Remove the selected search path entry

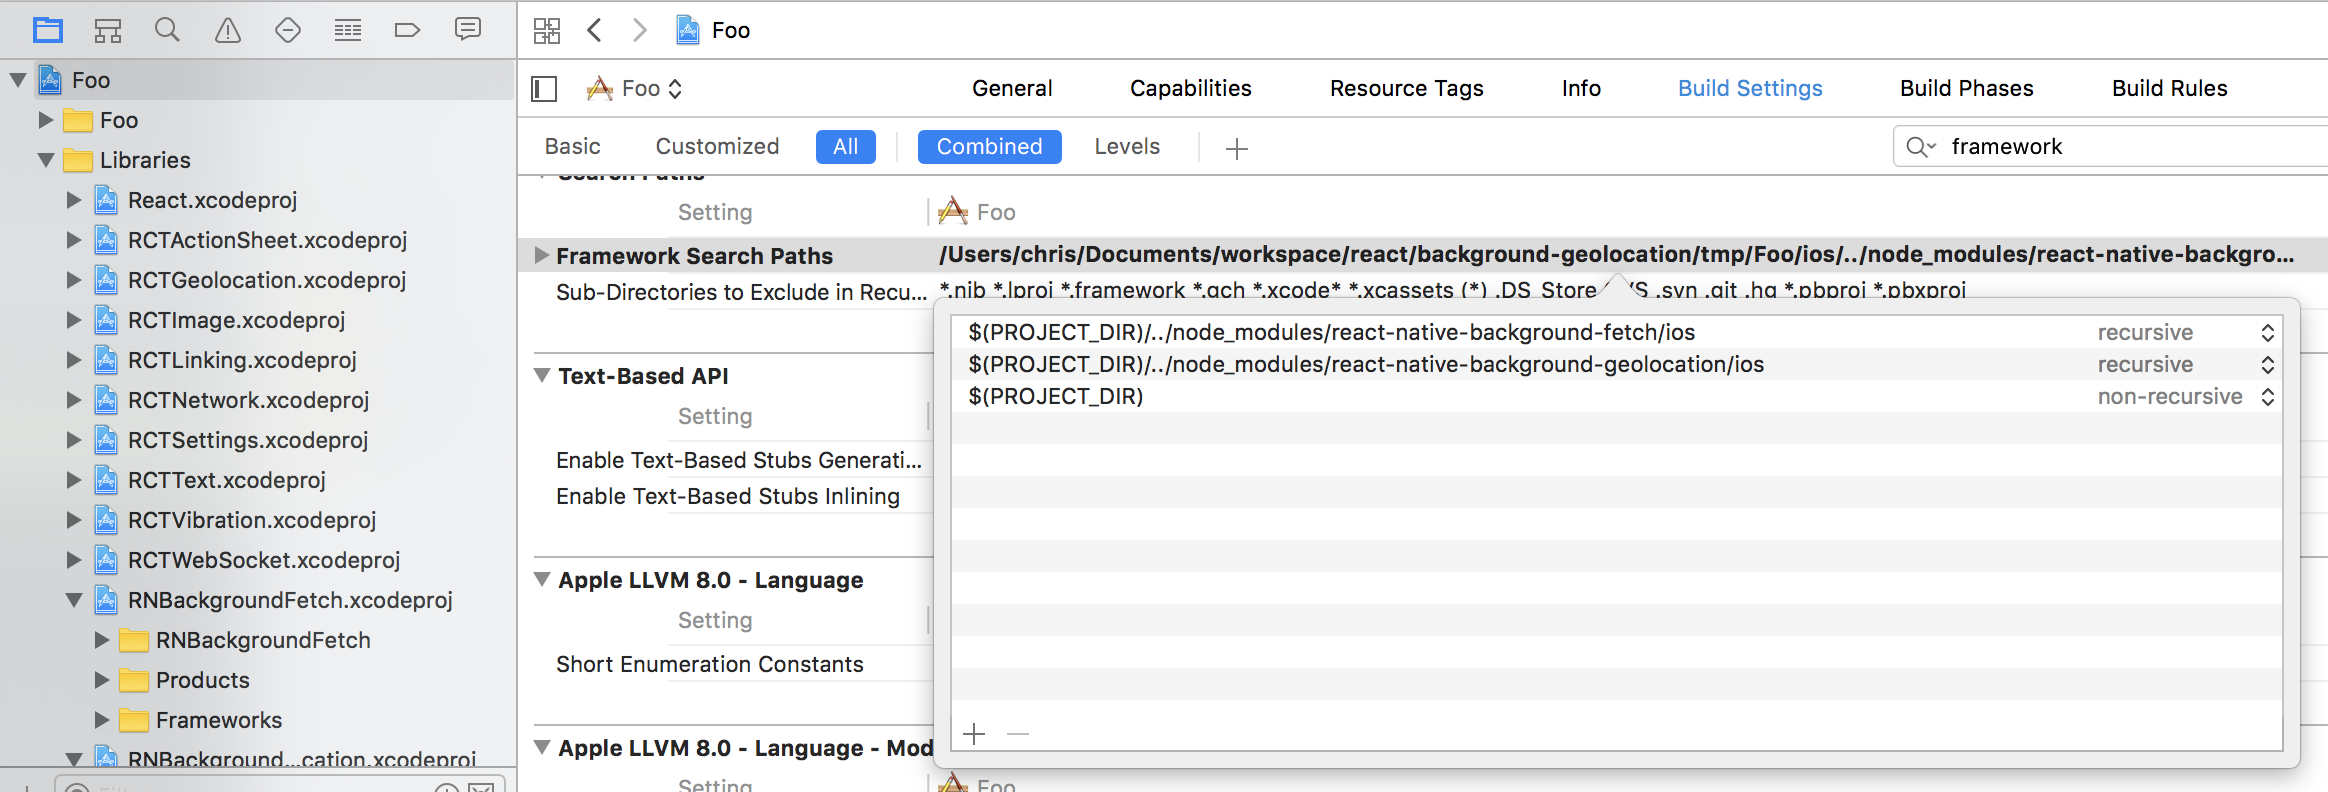tap(1018, 735)
